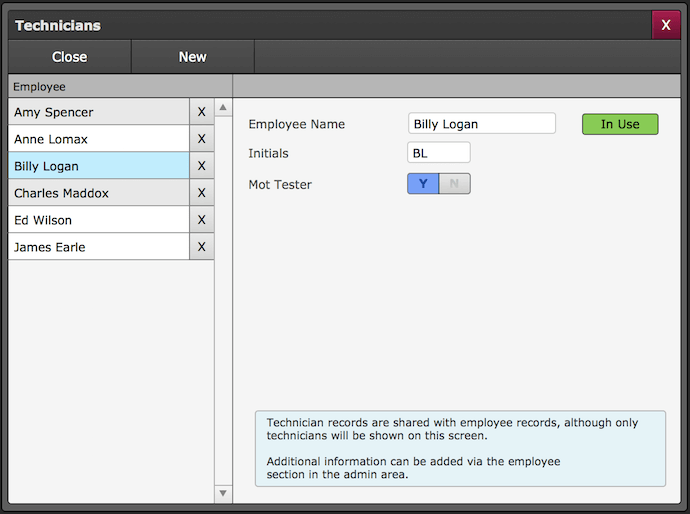Select Charles Maddox from the list
This screenshot has width=690, height=514.
pos(98,193)
